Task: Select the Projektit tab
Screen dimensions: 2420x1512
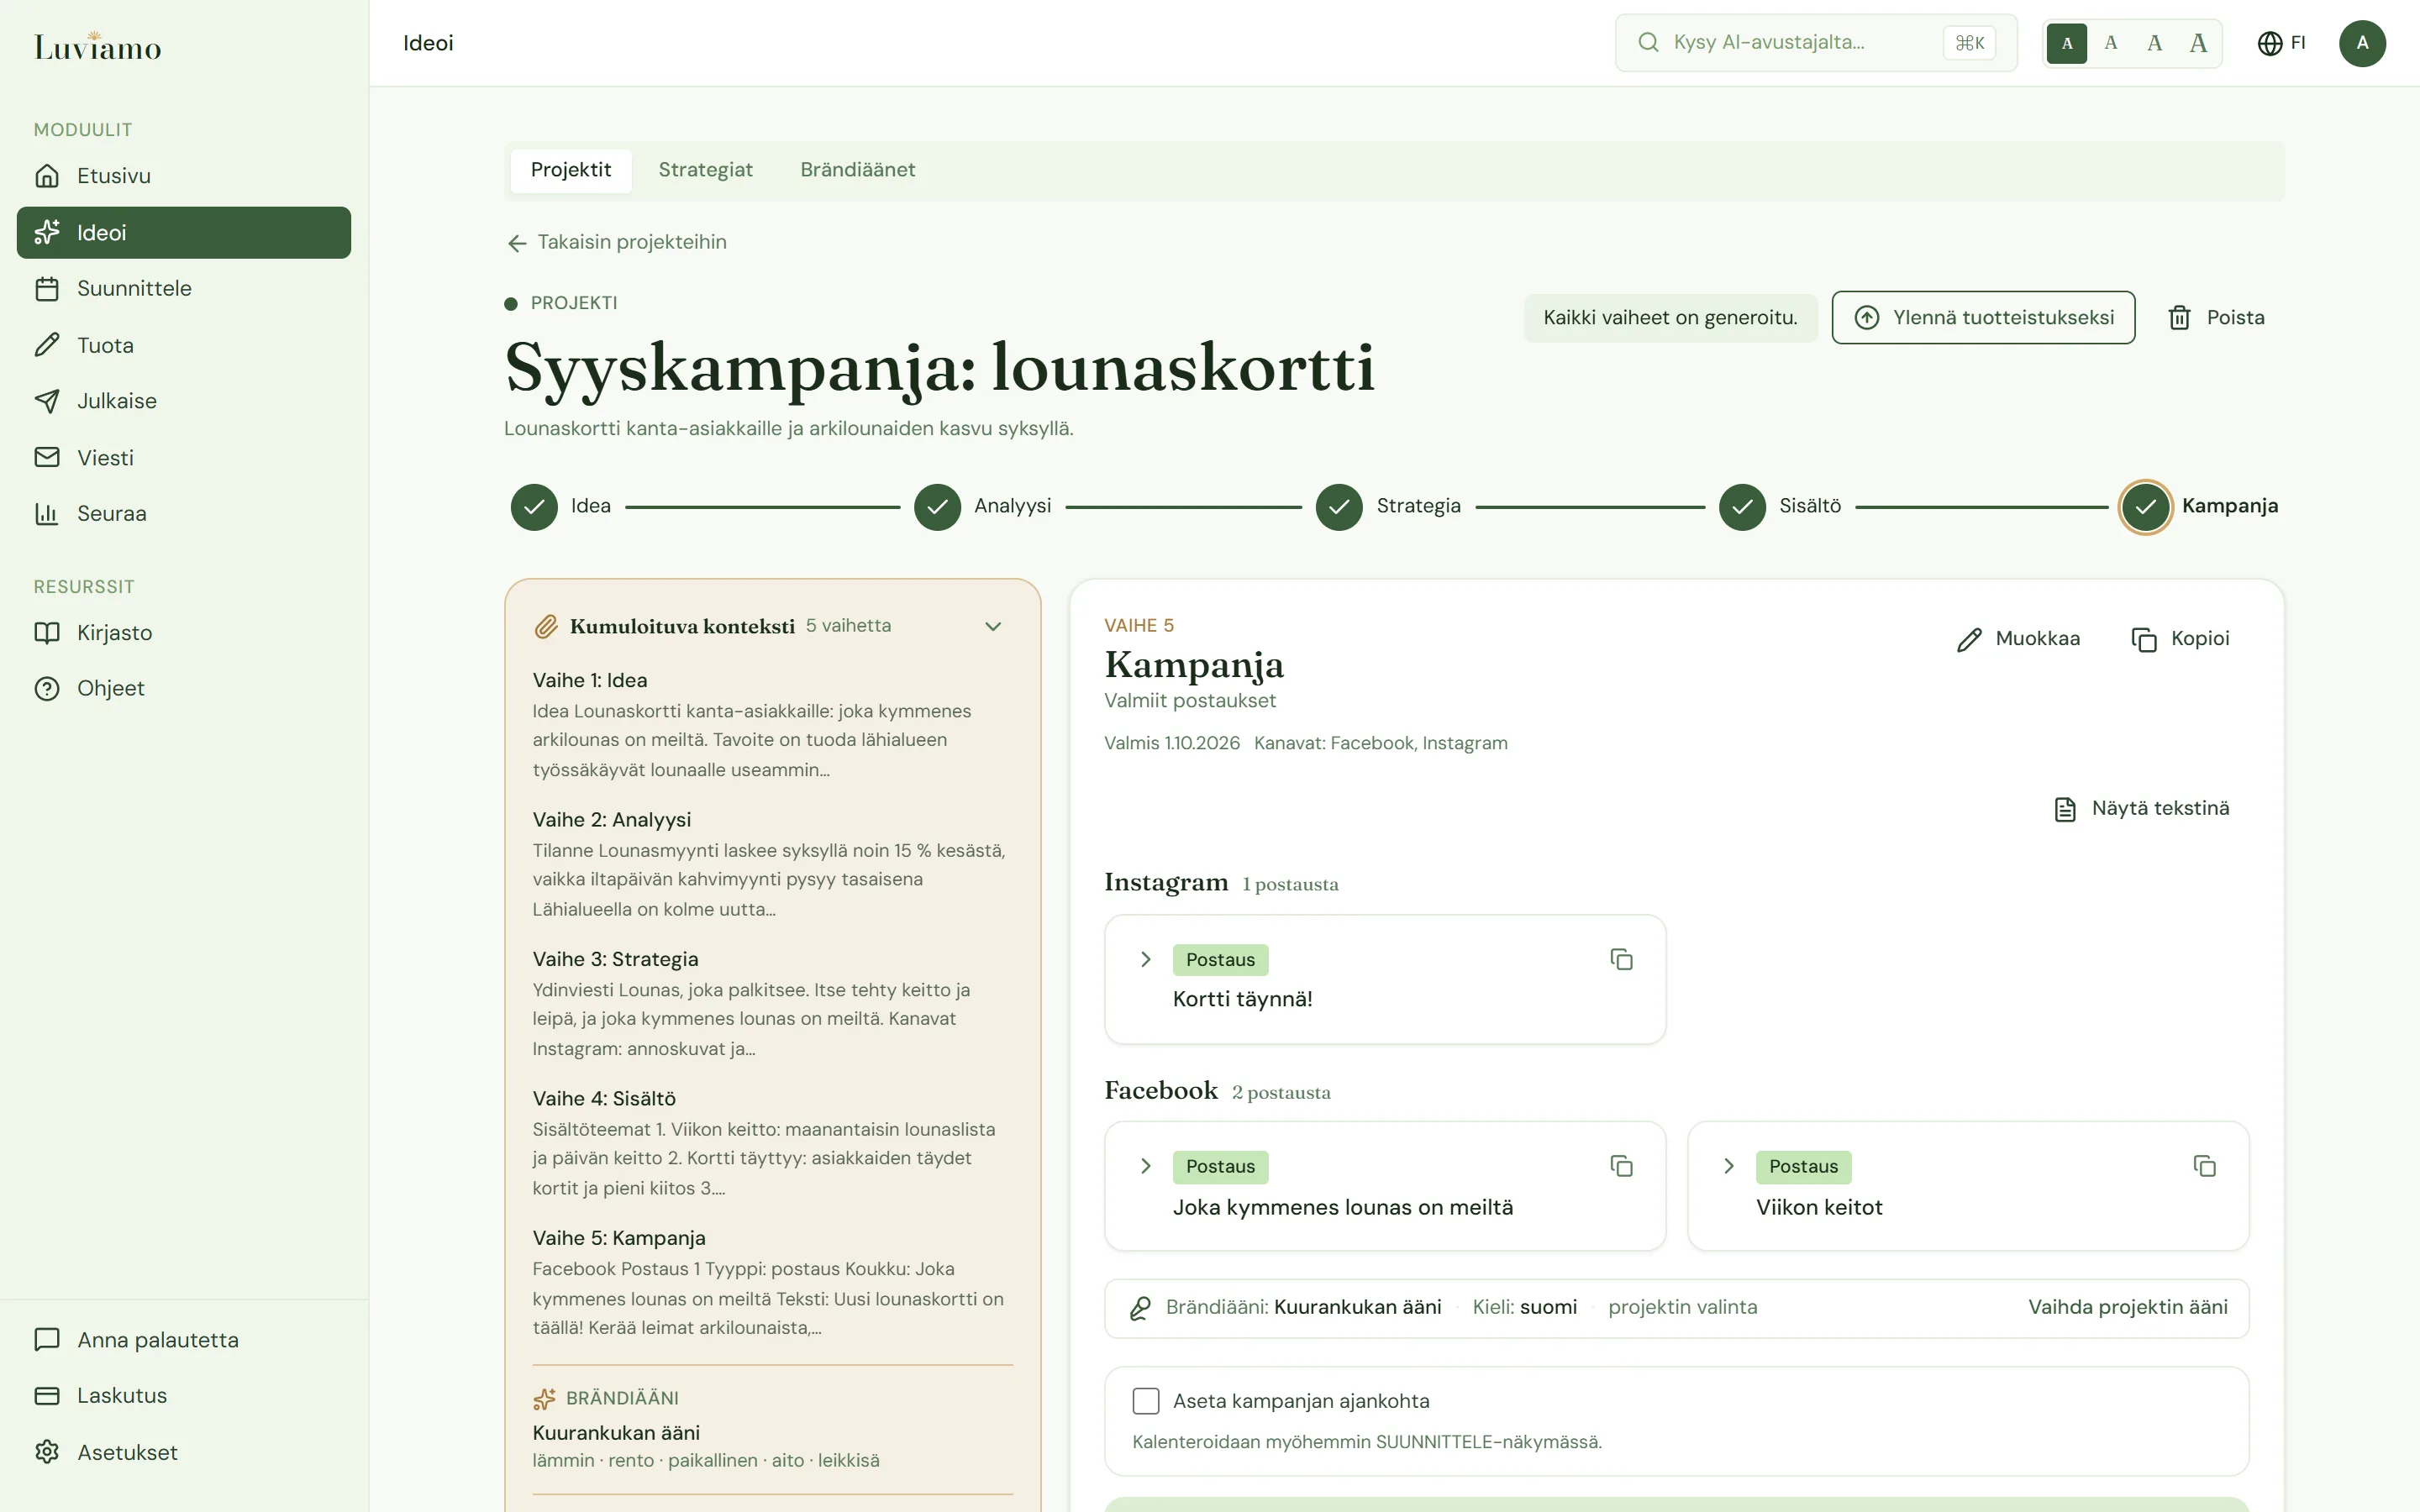Action: (571, 170)
